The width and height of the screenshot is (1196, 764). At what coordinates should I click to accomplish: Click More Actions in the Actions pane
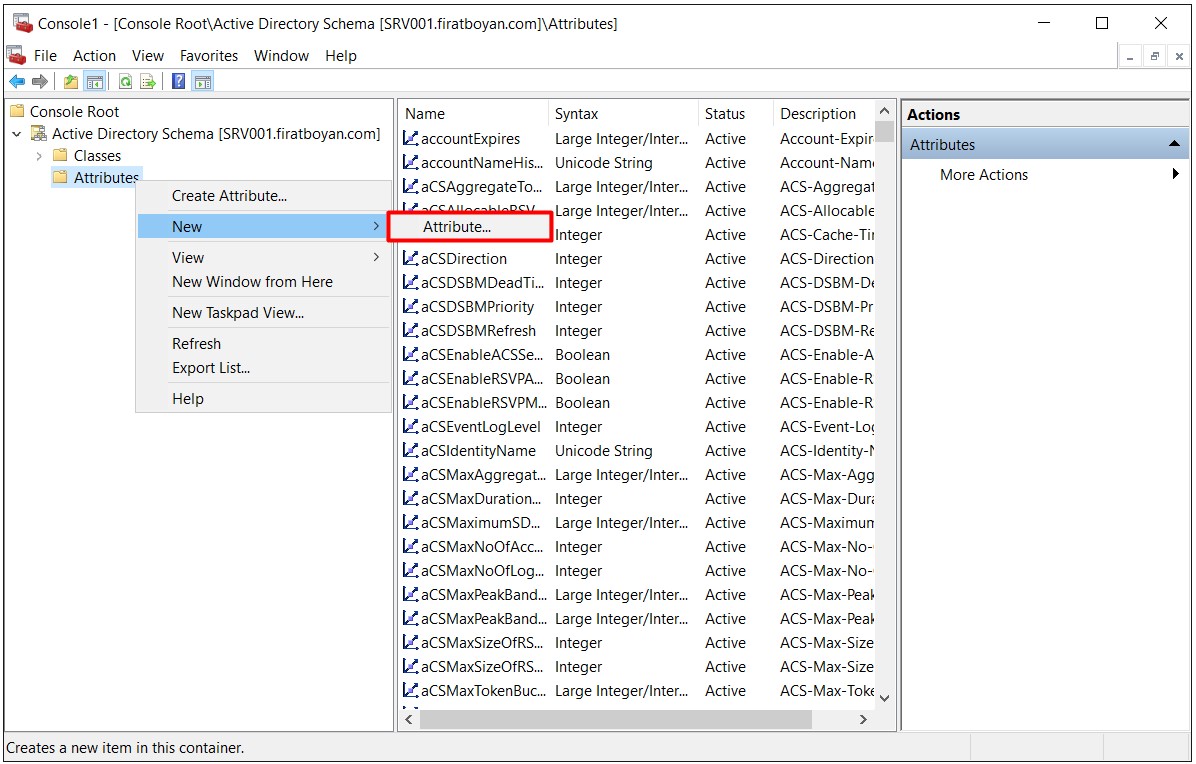coord(984,175)
